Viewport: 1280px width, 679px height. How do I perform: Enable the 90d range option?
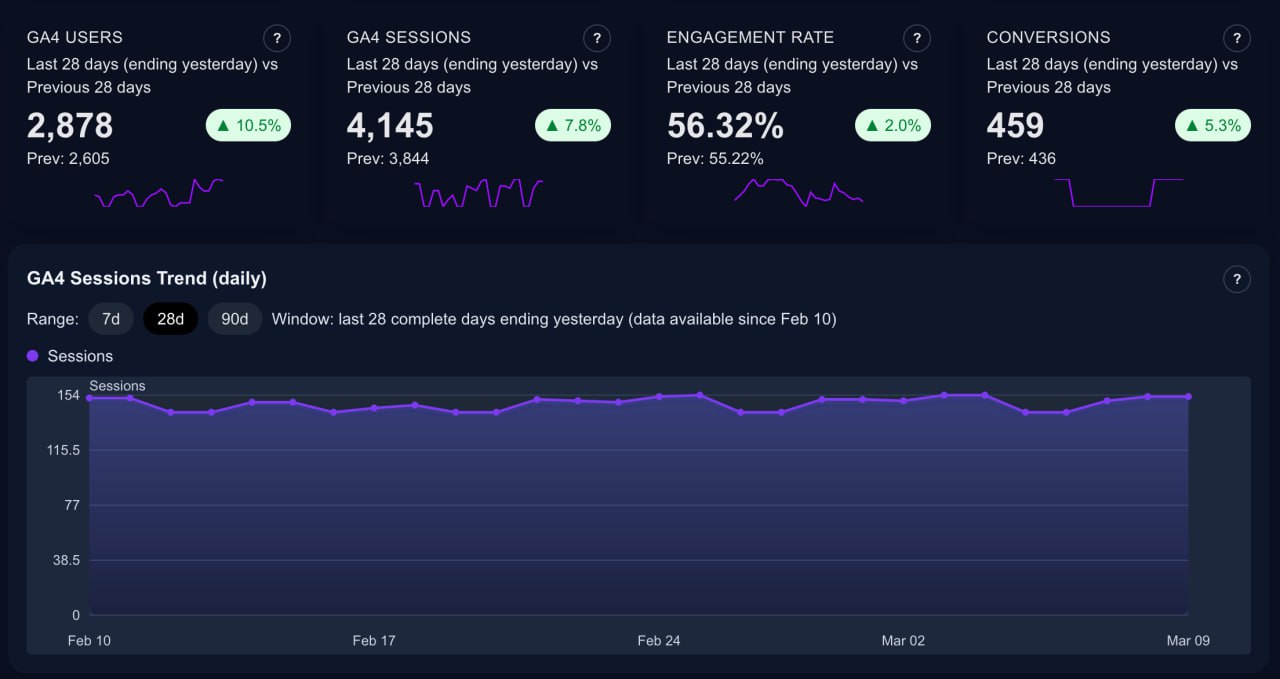[234, 318]
